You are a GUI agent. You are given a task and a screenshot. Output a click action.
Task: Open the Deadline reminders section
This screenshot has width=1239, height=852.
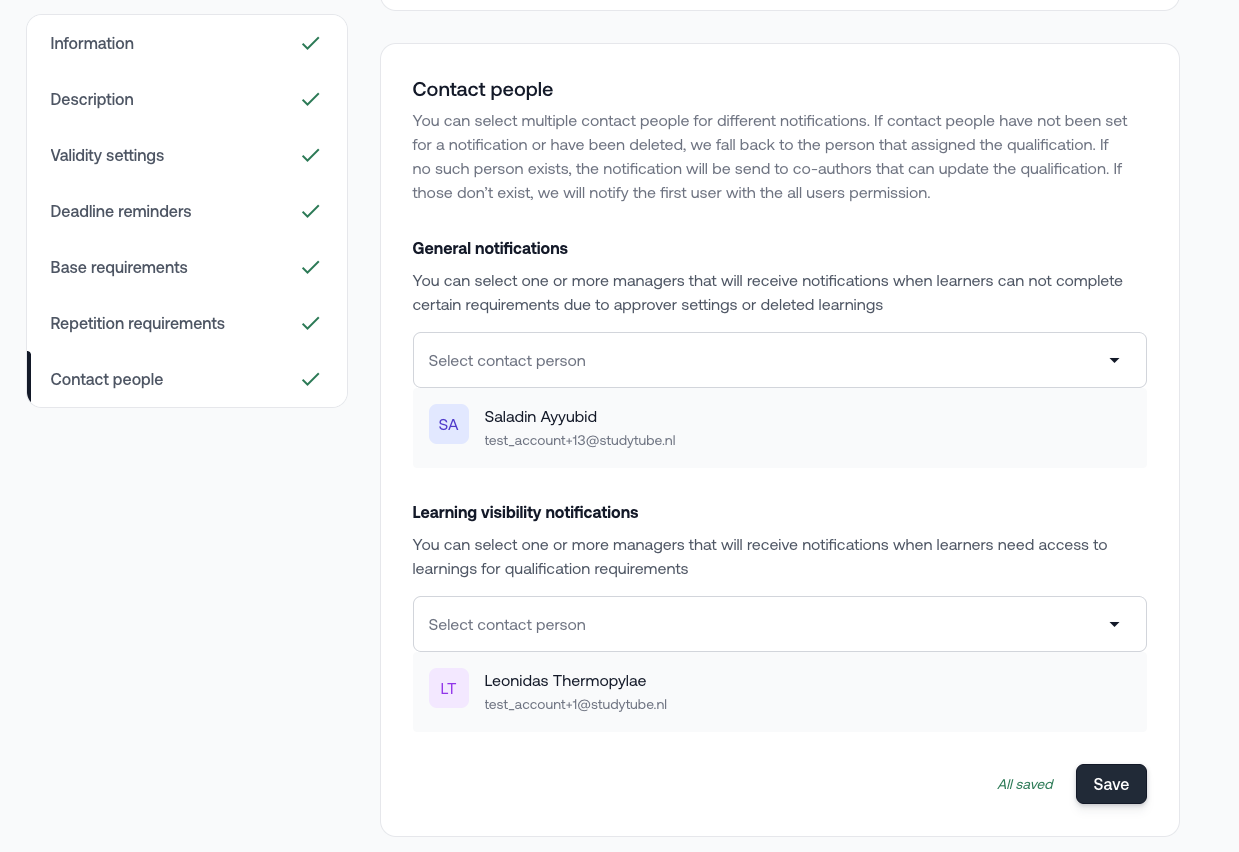click(x=121, y=212)
